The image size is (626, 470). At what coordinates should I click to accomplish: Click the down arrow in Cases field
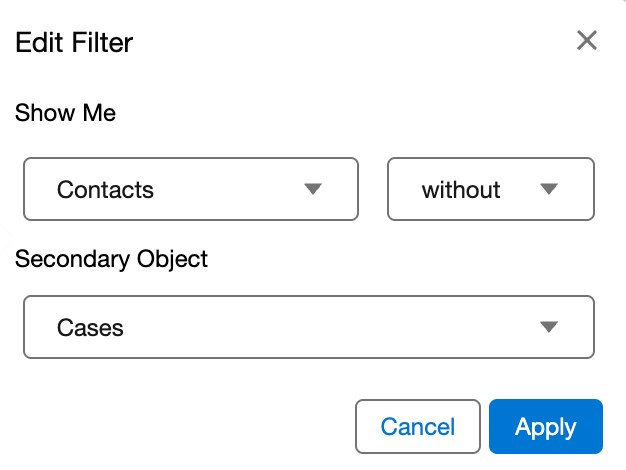pos(547,327)
